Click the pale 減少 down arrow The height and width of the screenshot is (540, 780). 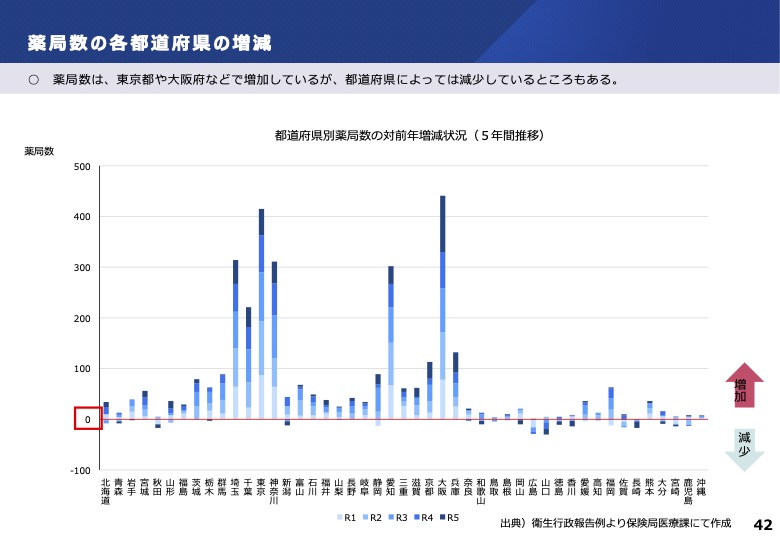tap(744, 450)
